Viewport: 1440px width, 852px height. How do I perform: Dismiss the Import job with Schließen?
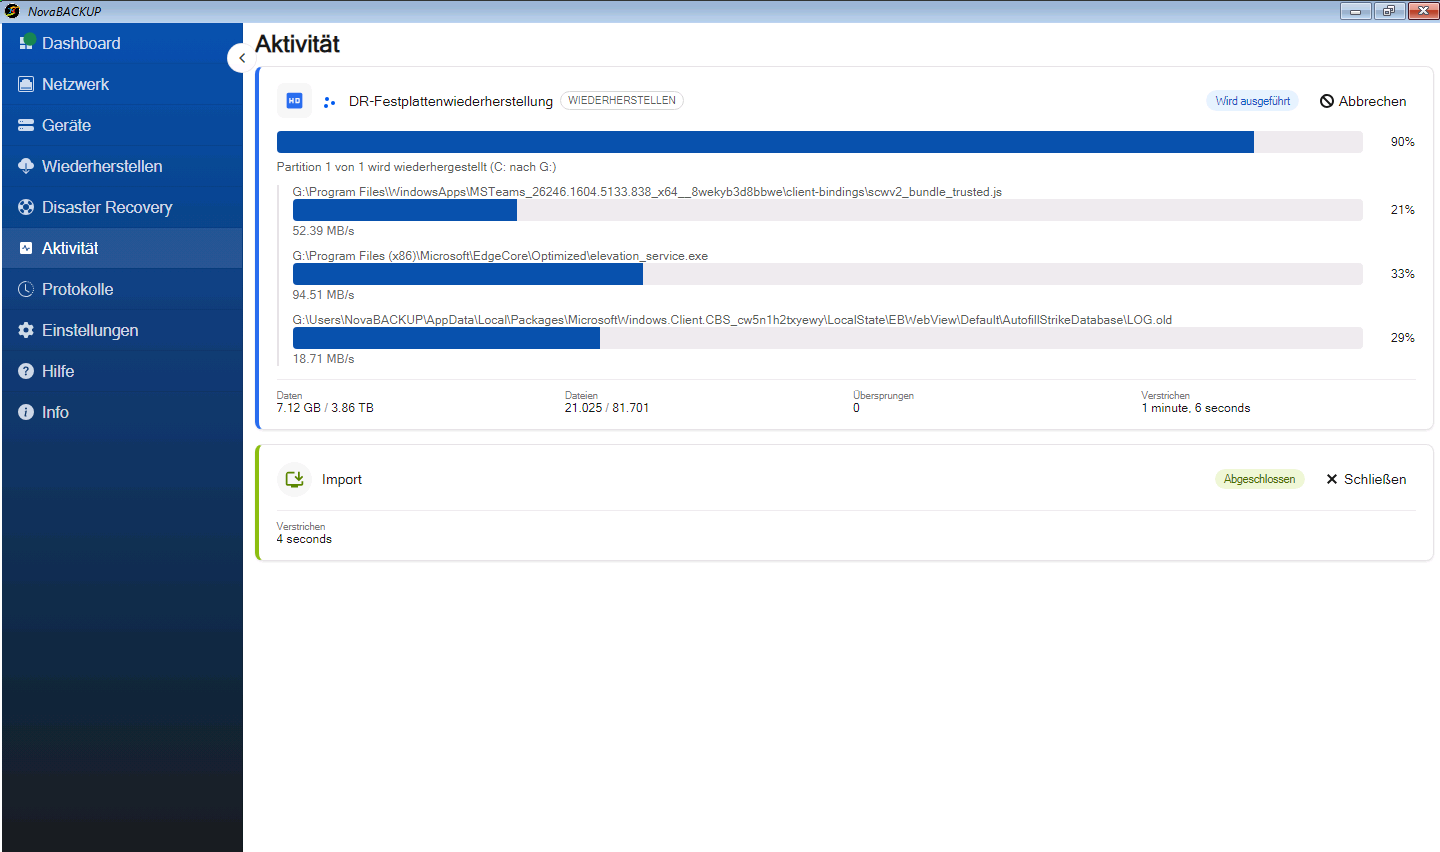point(1366,479)
